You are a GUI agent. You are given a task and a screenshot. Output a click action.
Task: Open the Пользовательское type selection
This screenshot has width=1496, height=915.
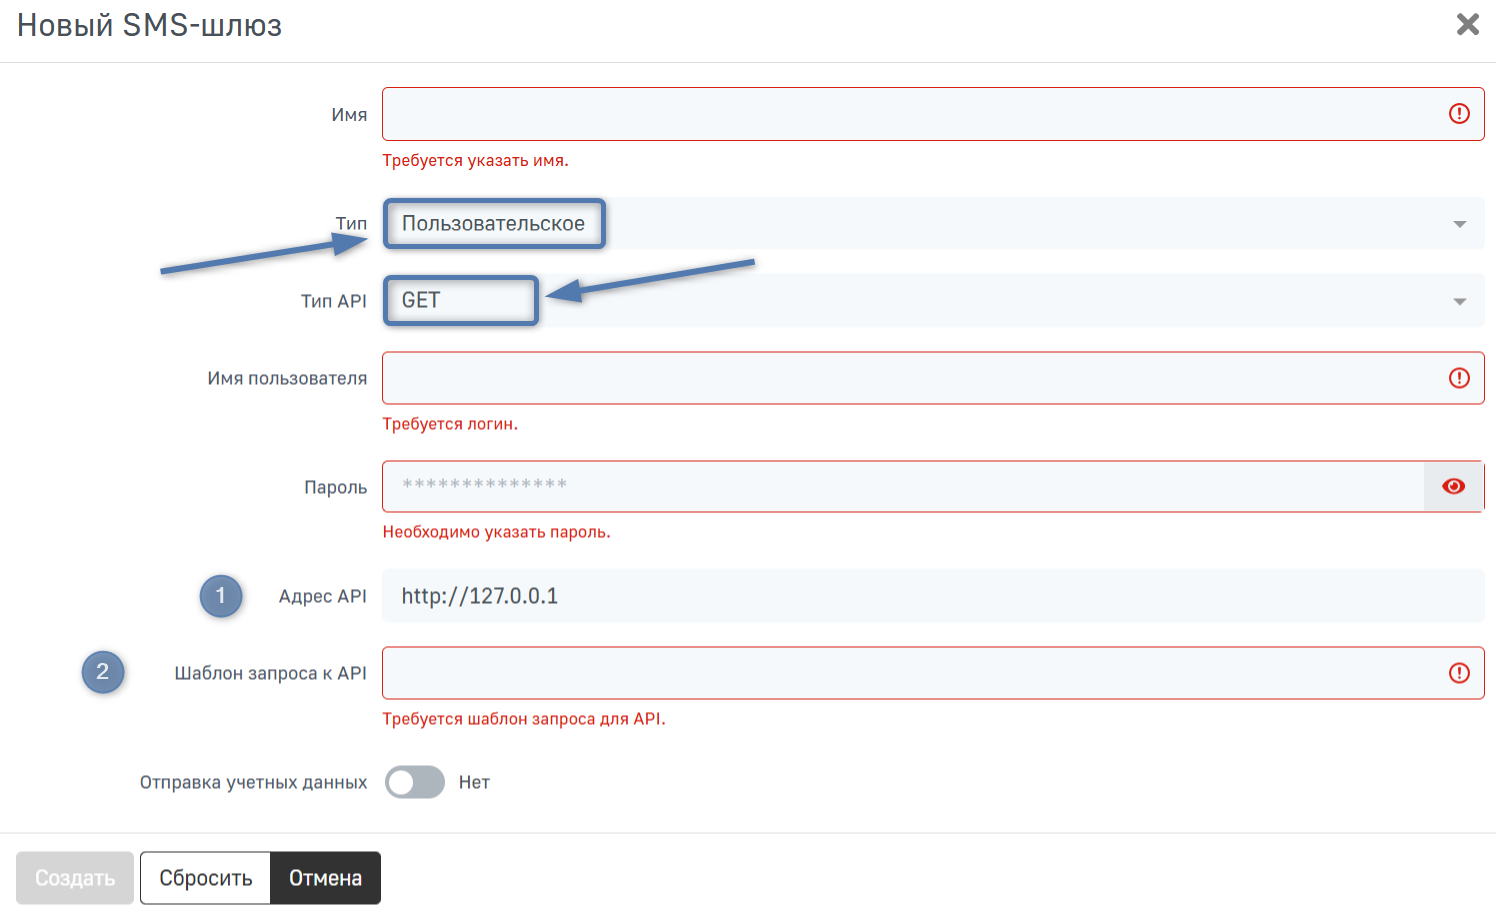pyautogui.click(x=494, y=224)
